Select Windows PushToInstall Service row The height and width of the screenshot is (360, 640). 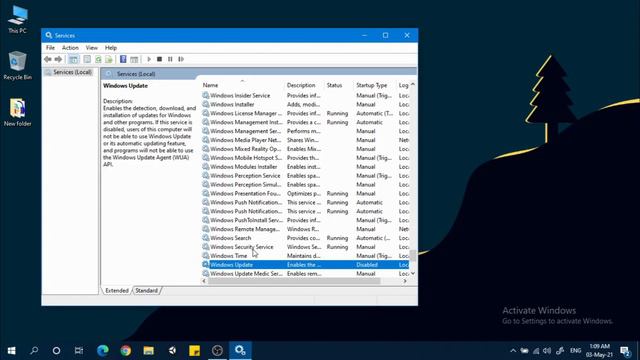pyautogui.click(x=305, y=220)
